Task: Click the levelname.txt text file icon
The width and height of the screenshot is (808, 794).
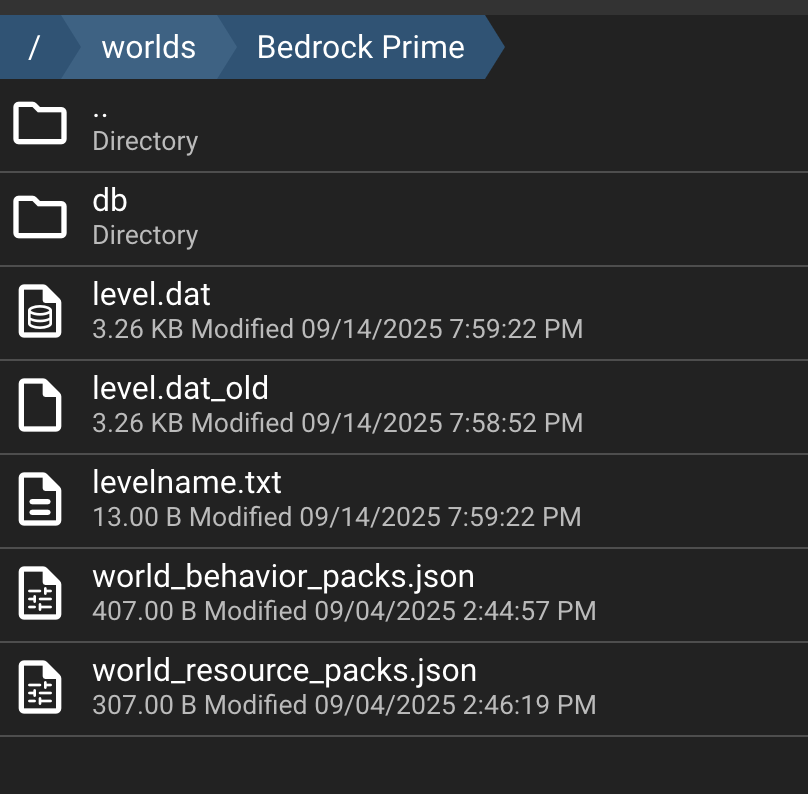Action: 40,500
